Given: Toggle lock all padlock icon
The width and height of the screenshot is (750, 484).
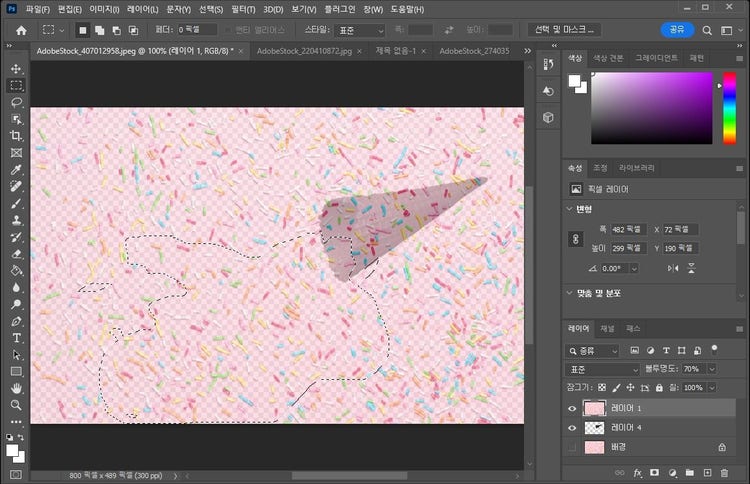Looking at the screenshot, I should (659, 387).
